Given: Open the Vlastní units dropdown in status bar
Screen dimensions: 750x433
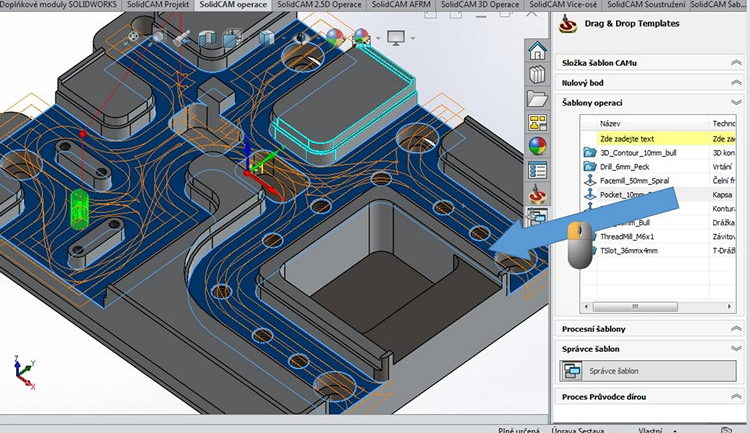Looking at the screenshot, I should 675,430.
